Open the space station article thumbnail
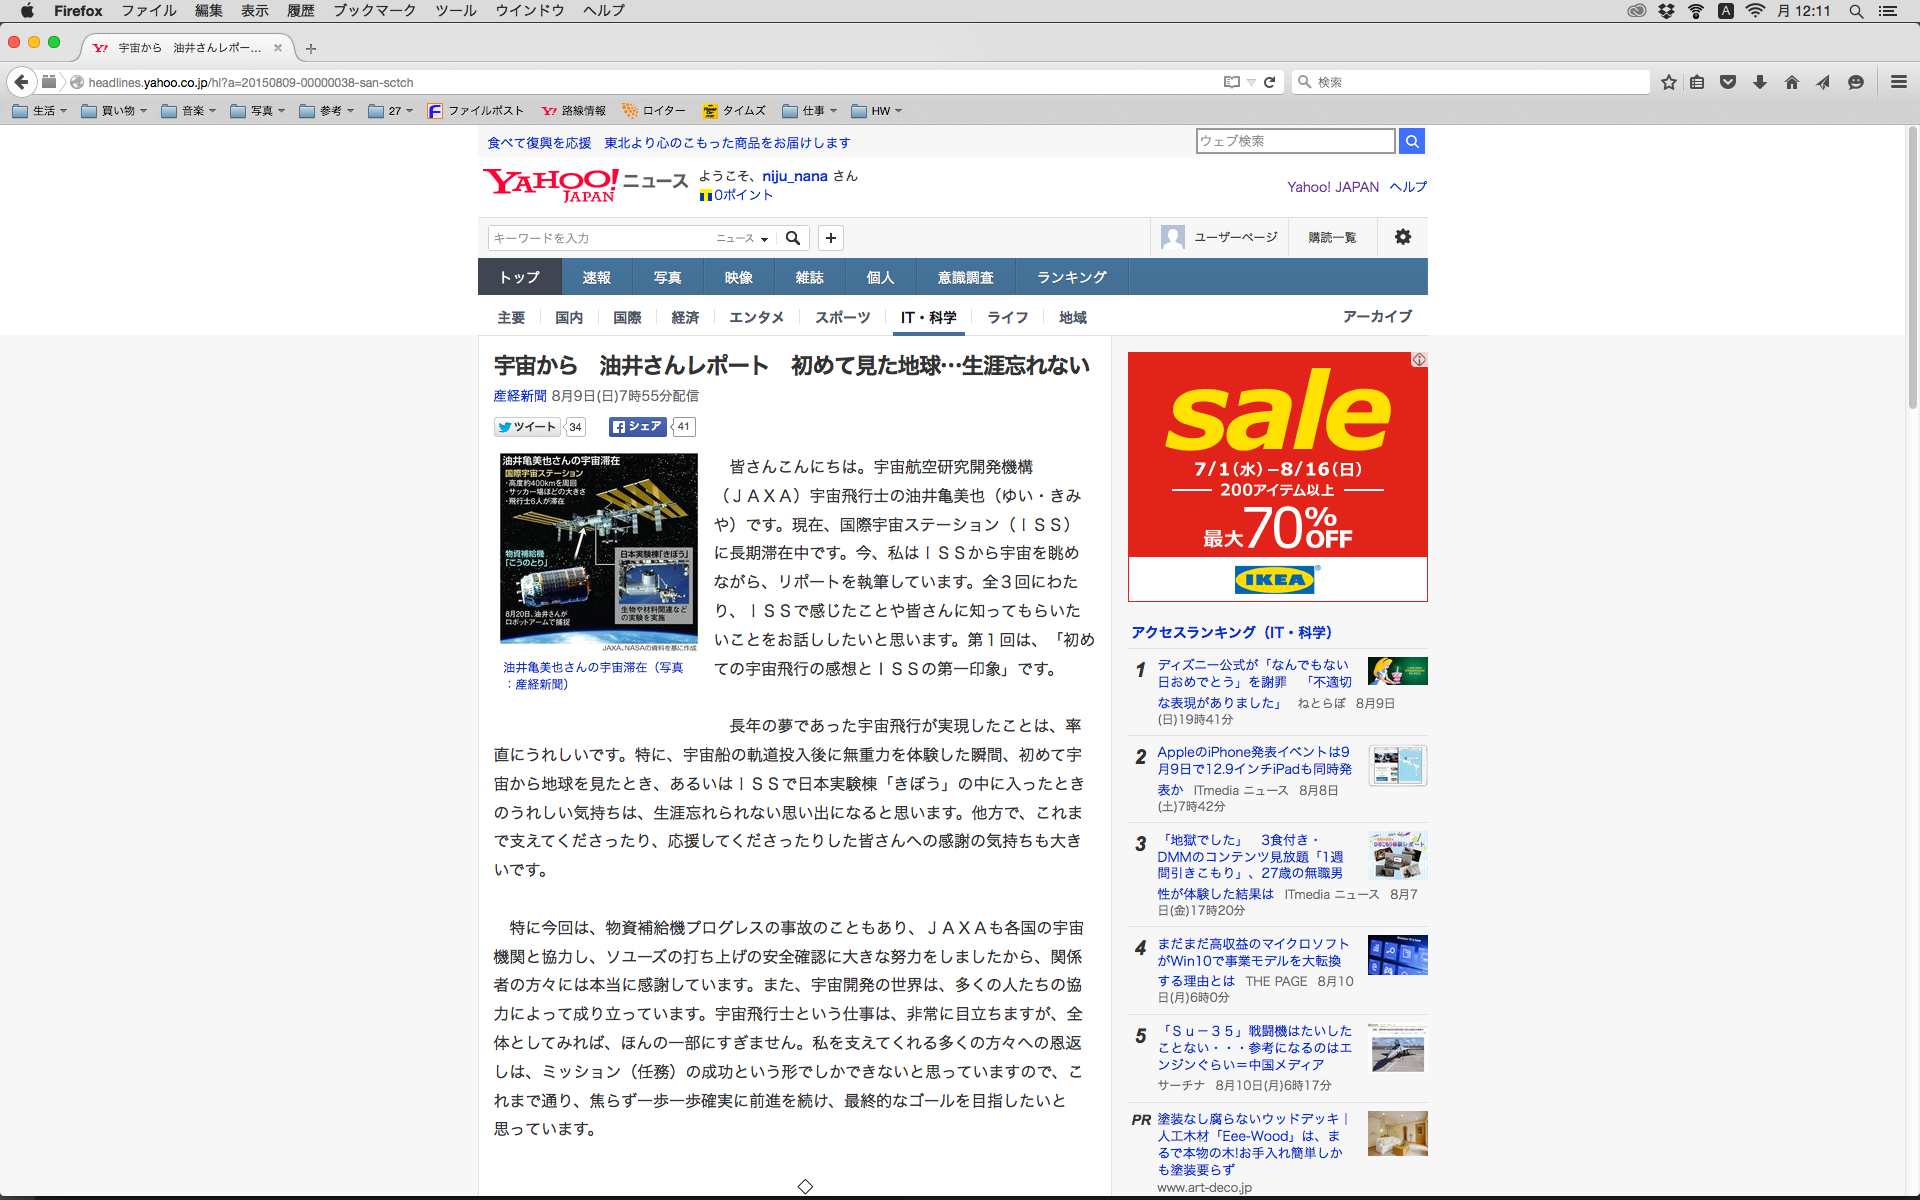 [x=598, y=550]
